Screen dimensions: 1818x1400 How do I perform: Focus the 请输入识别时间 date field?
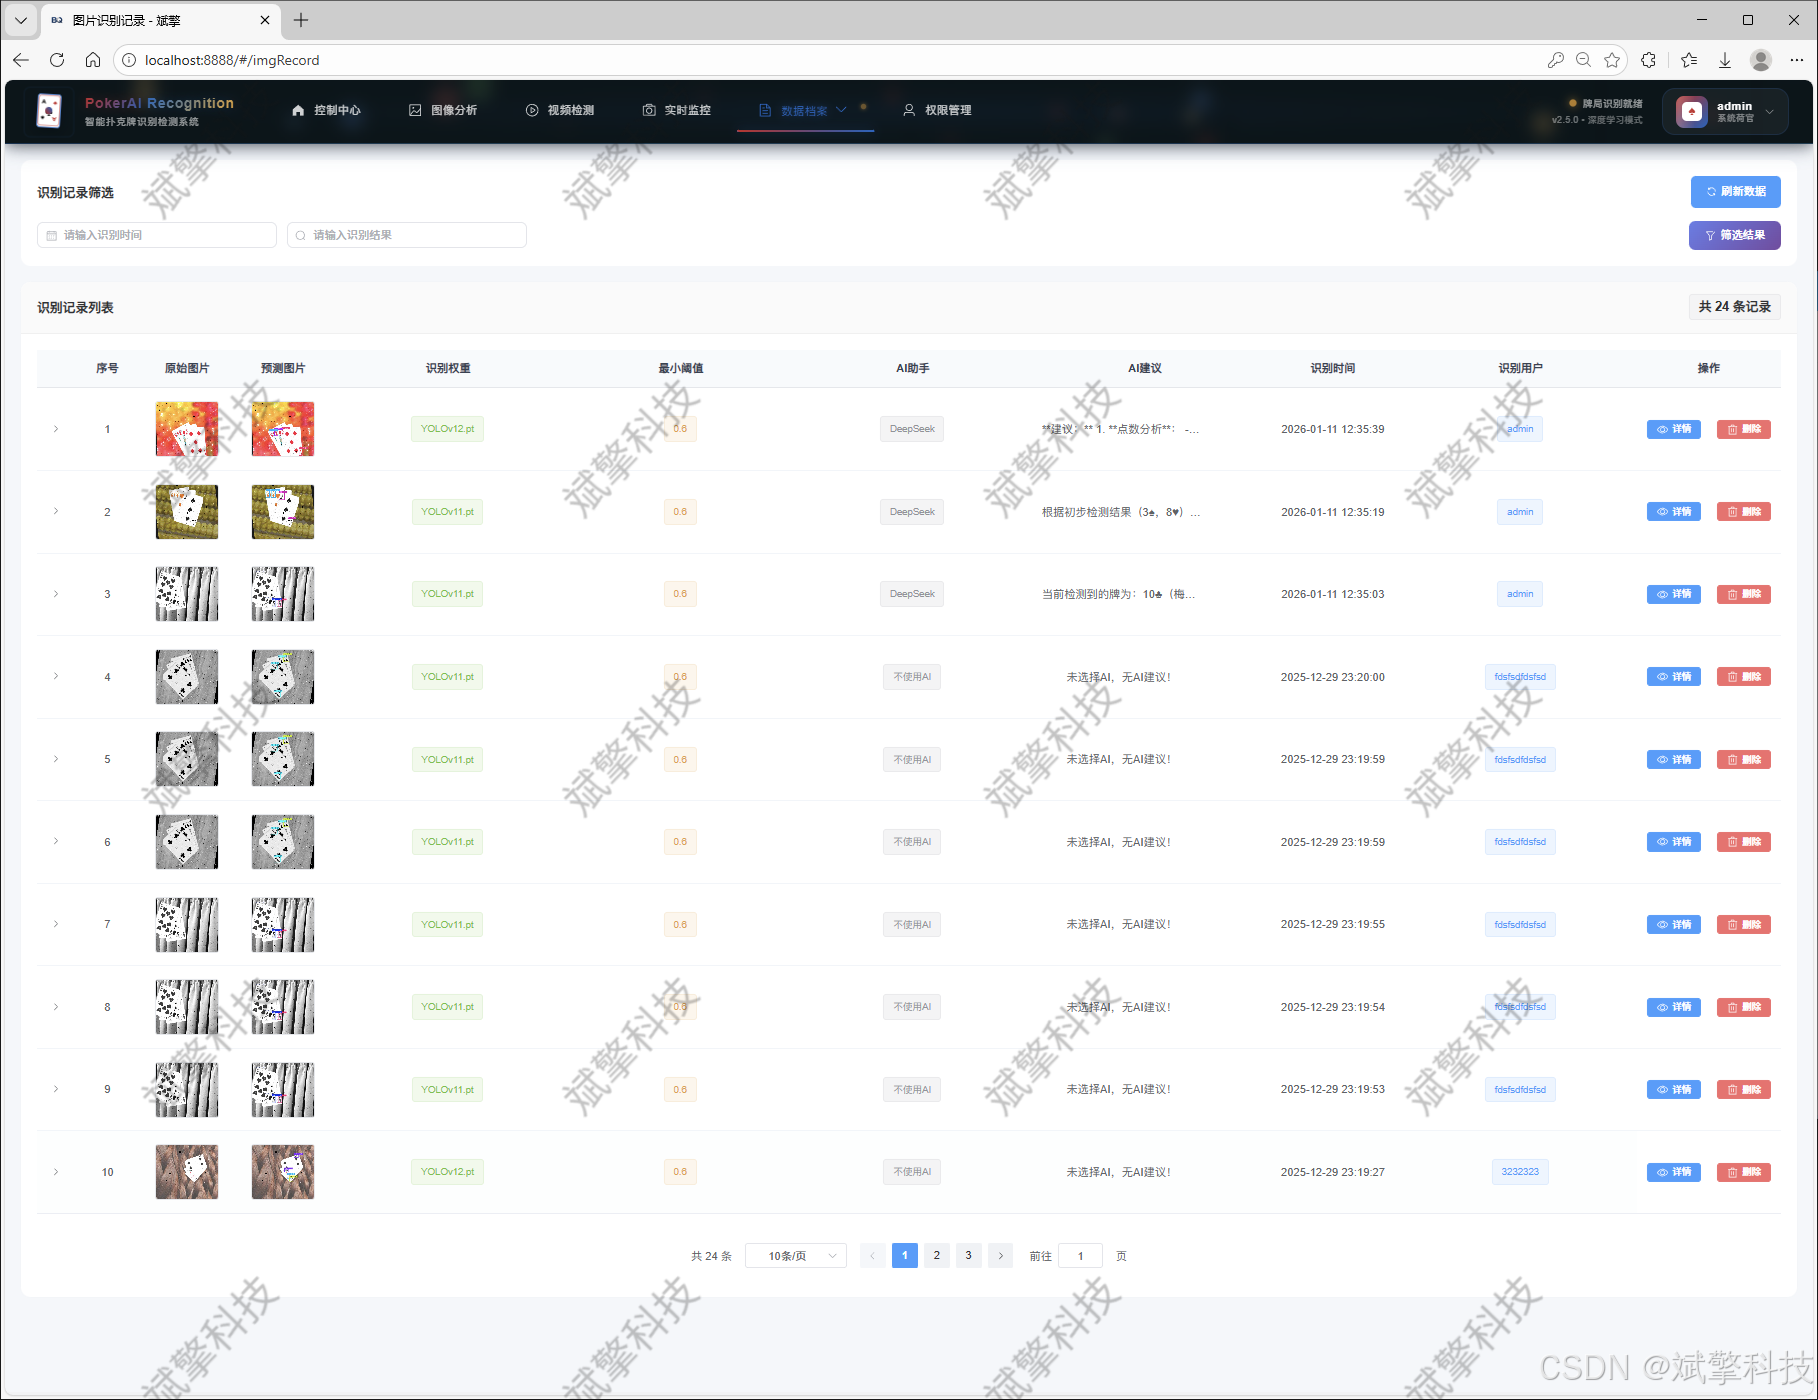tap(157, 235)
